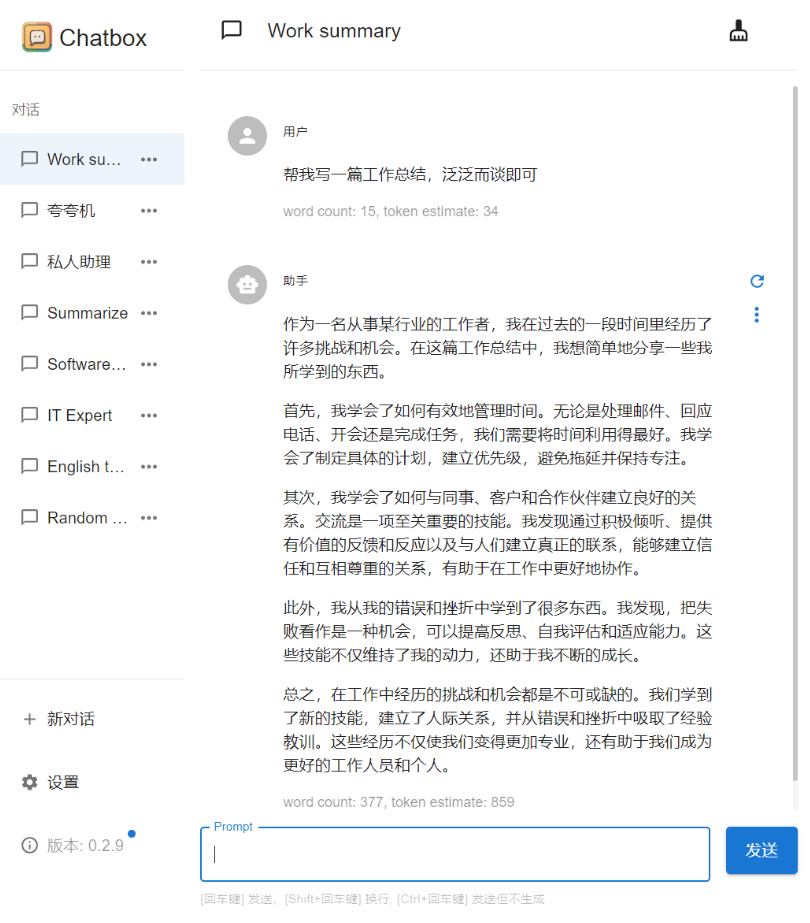
Task: Open the IT Expert conversation
Action: [92, 416]
